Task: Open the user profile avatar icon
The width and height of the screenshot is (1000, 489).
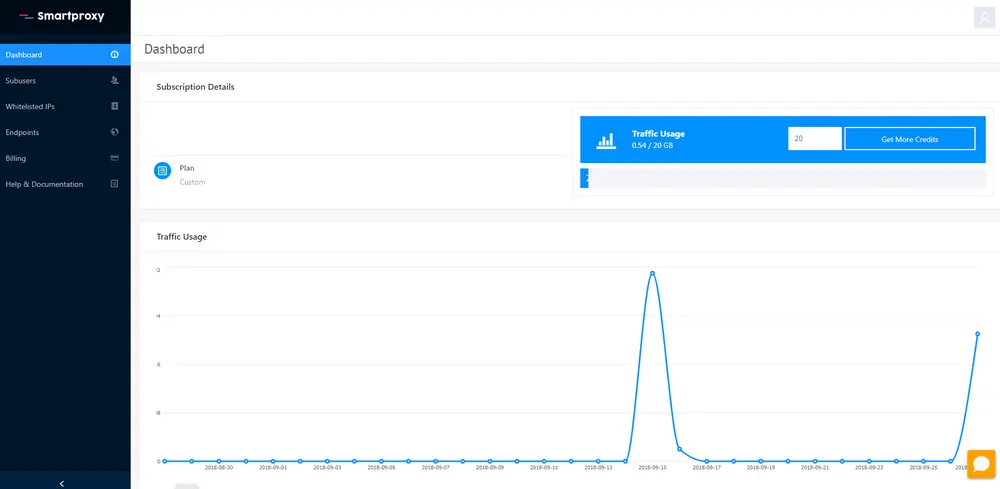Action: click(x=984, y=17)
